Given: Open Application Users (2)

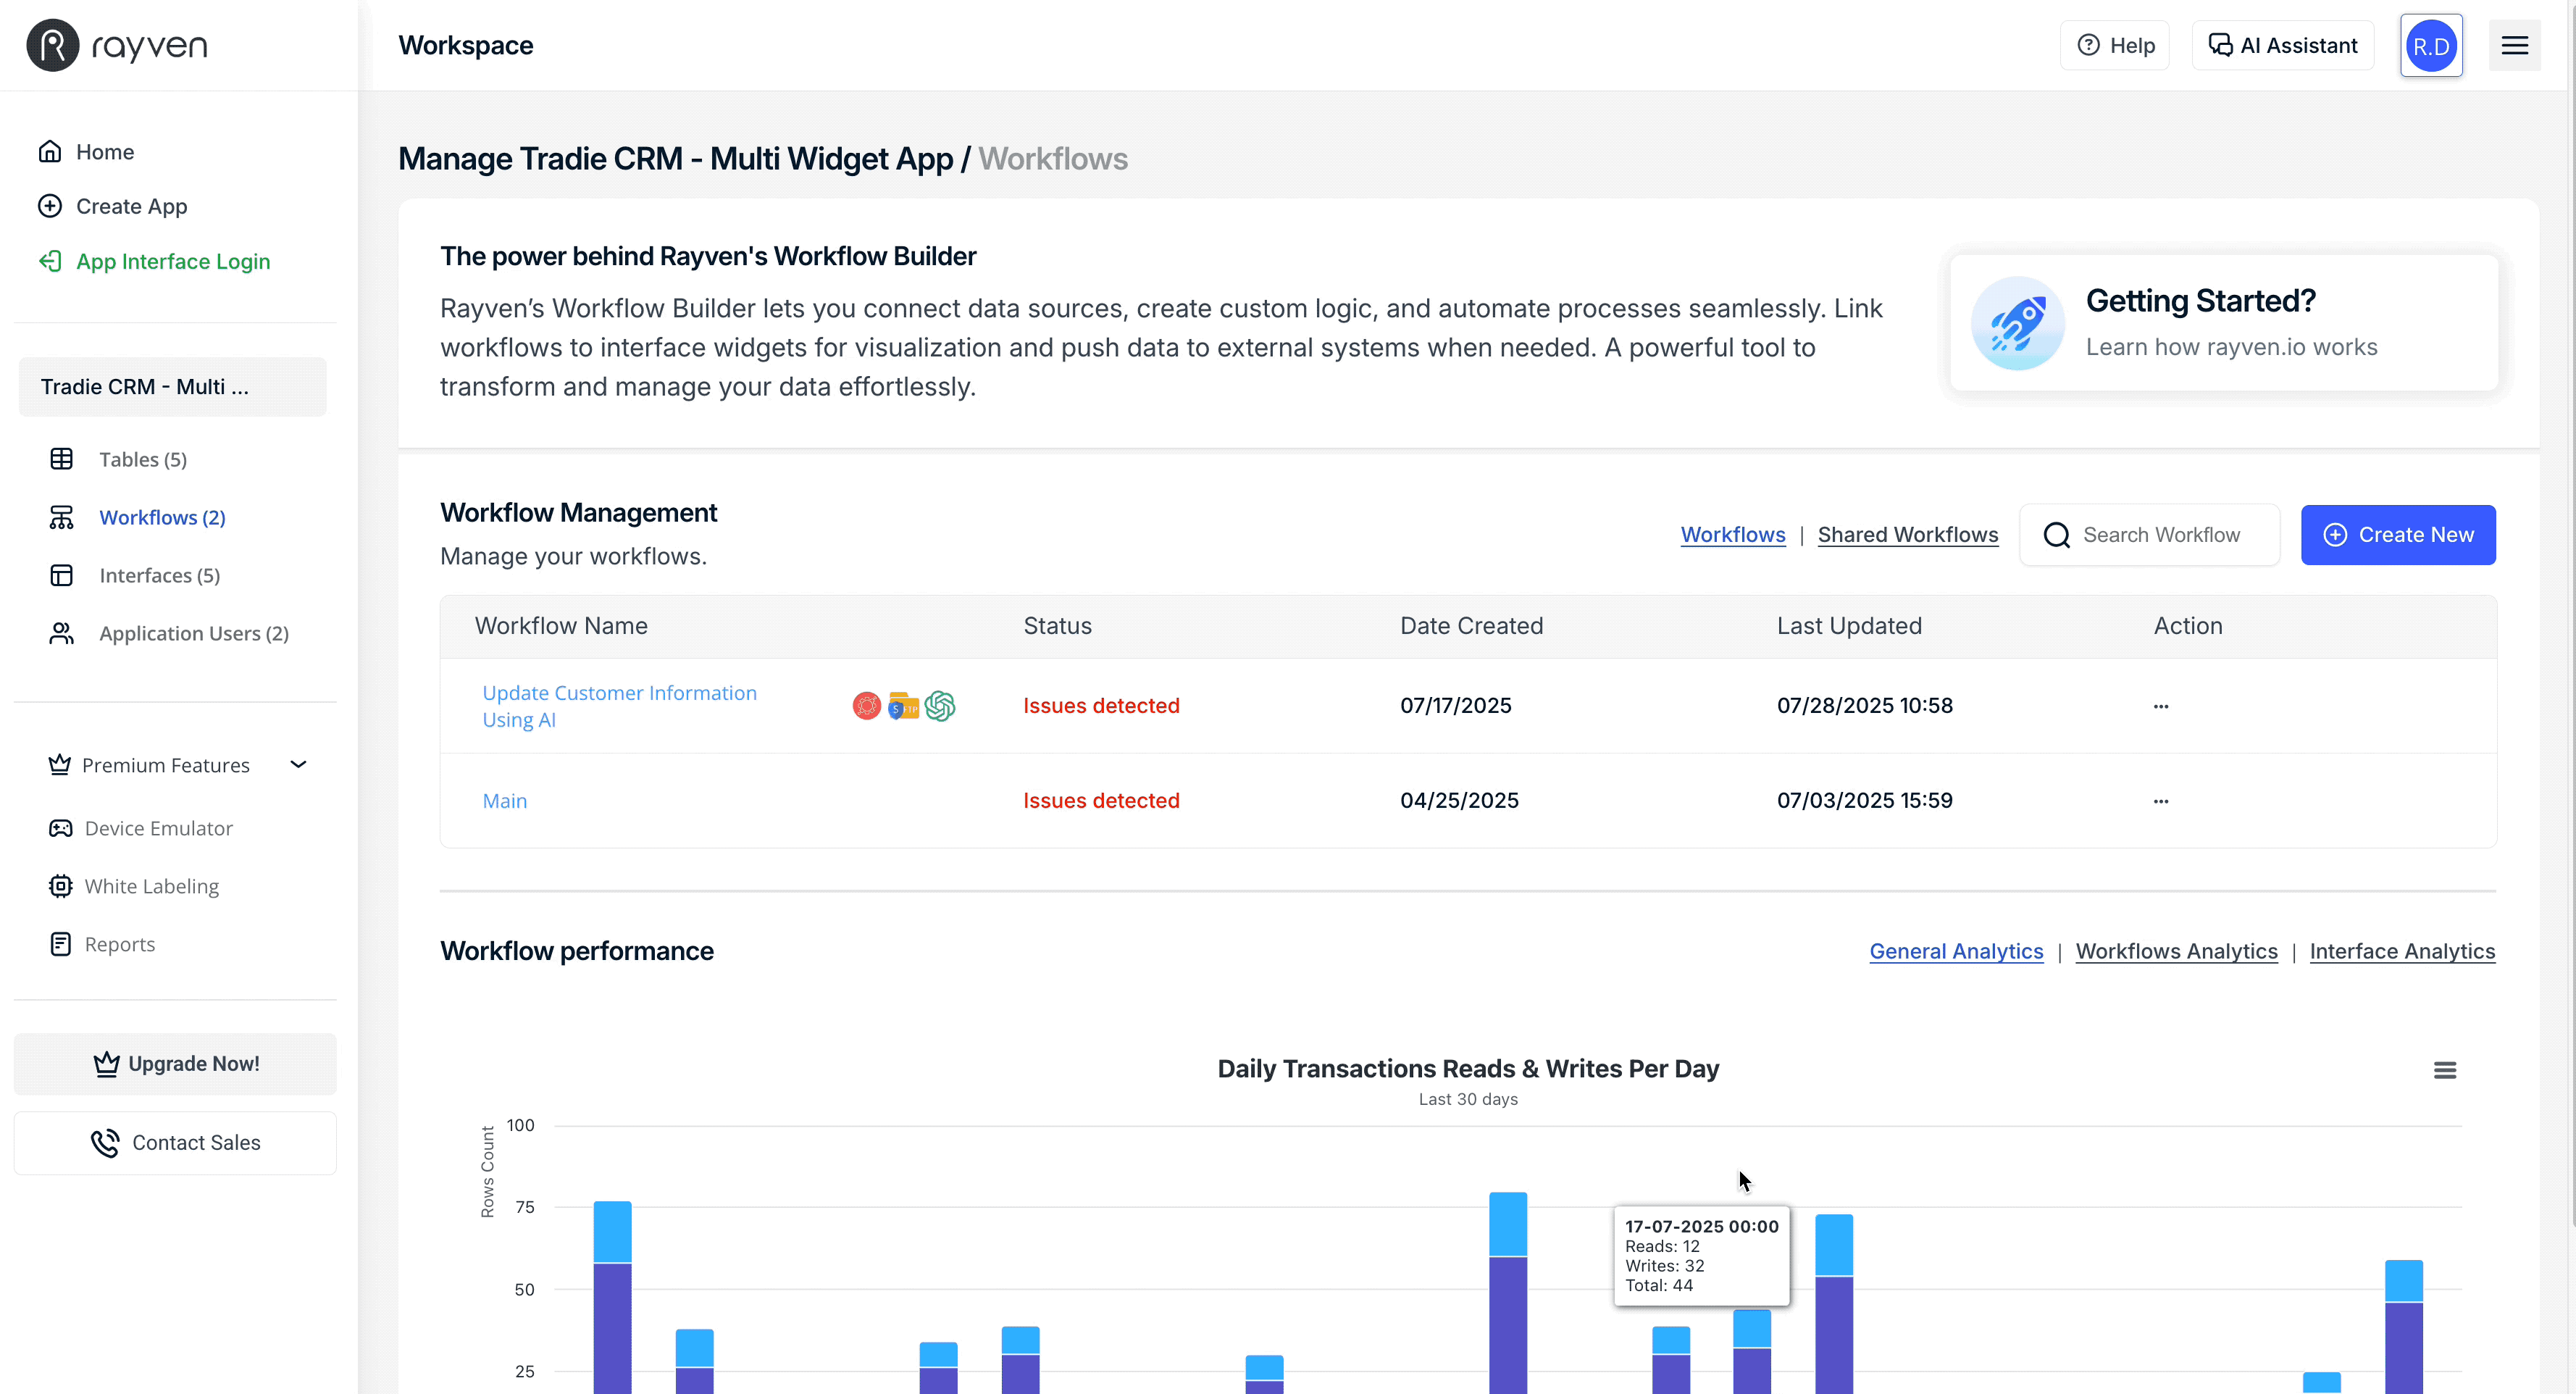Looking at the screenshot, I should pos(194,633).
